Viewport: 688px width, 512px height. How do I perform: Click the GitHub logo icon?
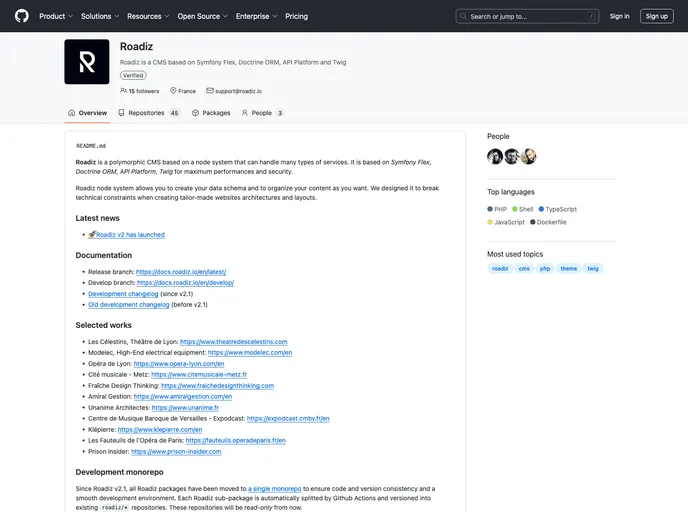pos(22,16)
